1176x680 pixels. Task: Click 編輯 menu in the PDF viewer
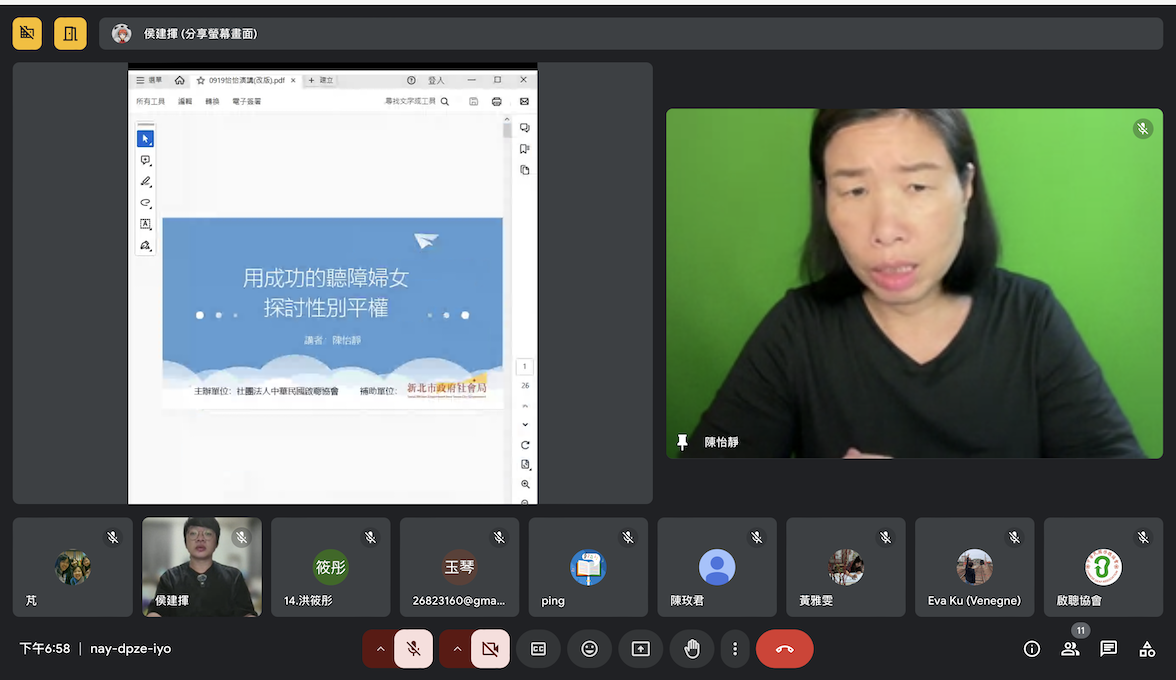[185, 101]
